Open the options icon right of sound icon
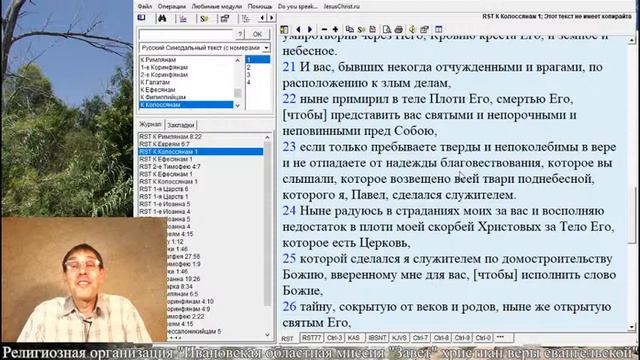Viewport: 640px width, 360px height. tap(424, 29)
